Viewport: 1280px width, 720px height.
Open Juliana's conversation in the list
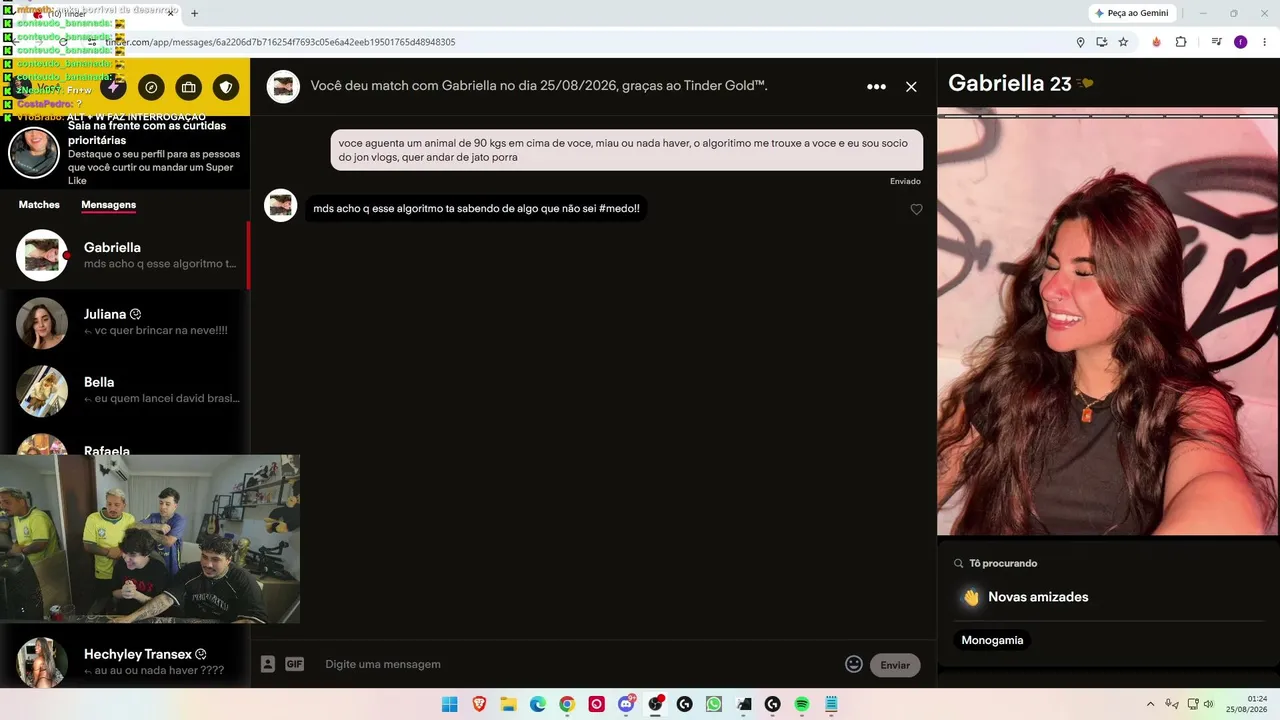[x=125, y=322]
